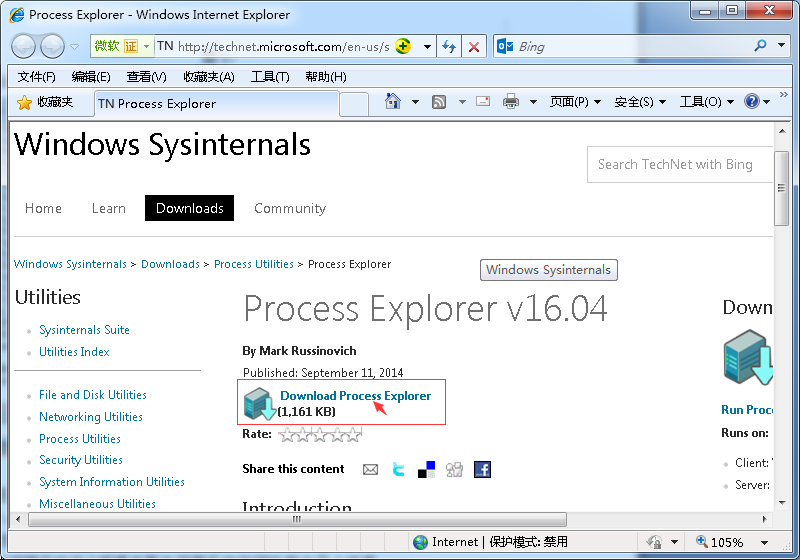Click the Home toolbar icon
This screenshot has width=800, height=560.
(x=392, y=102)
